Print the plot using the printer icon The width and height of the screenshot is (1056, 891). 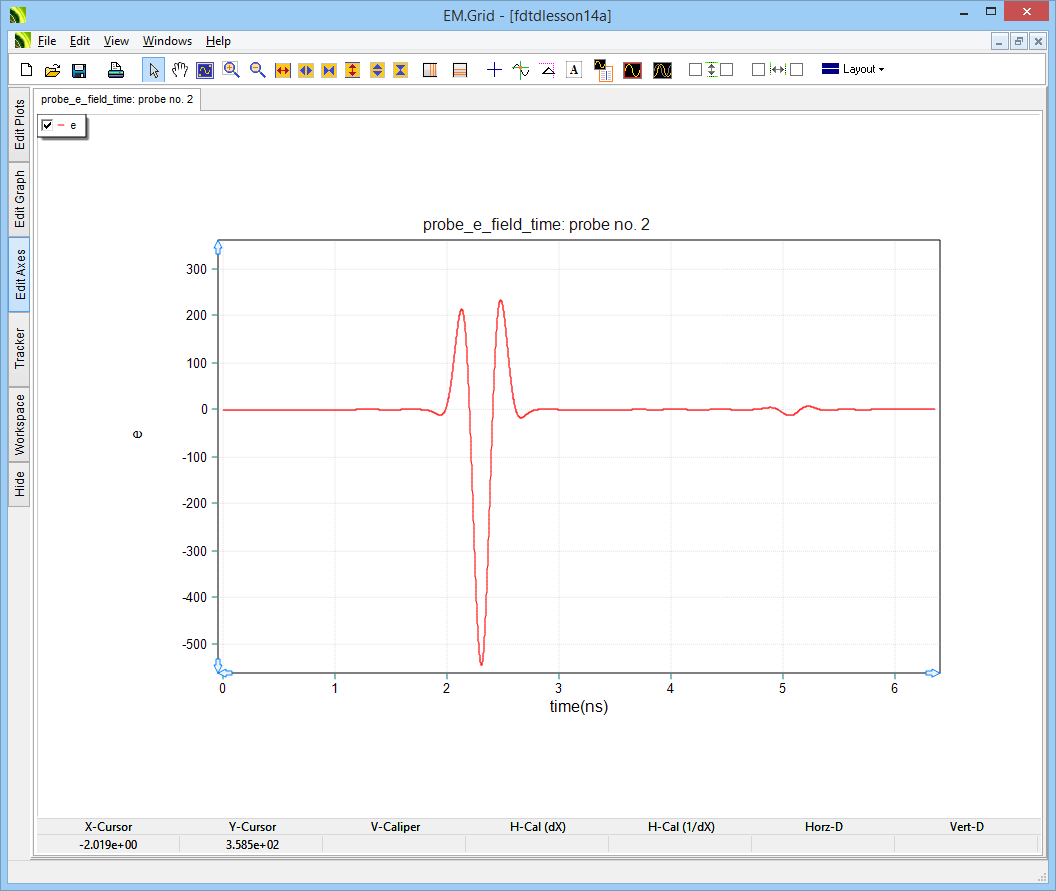pos(116,70)
